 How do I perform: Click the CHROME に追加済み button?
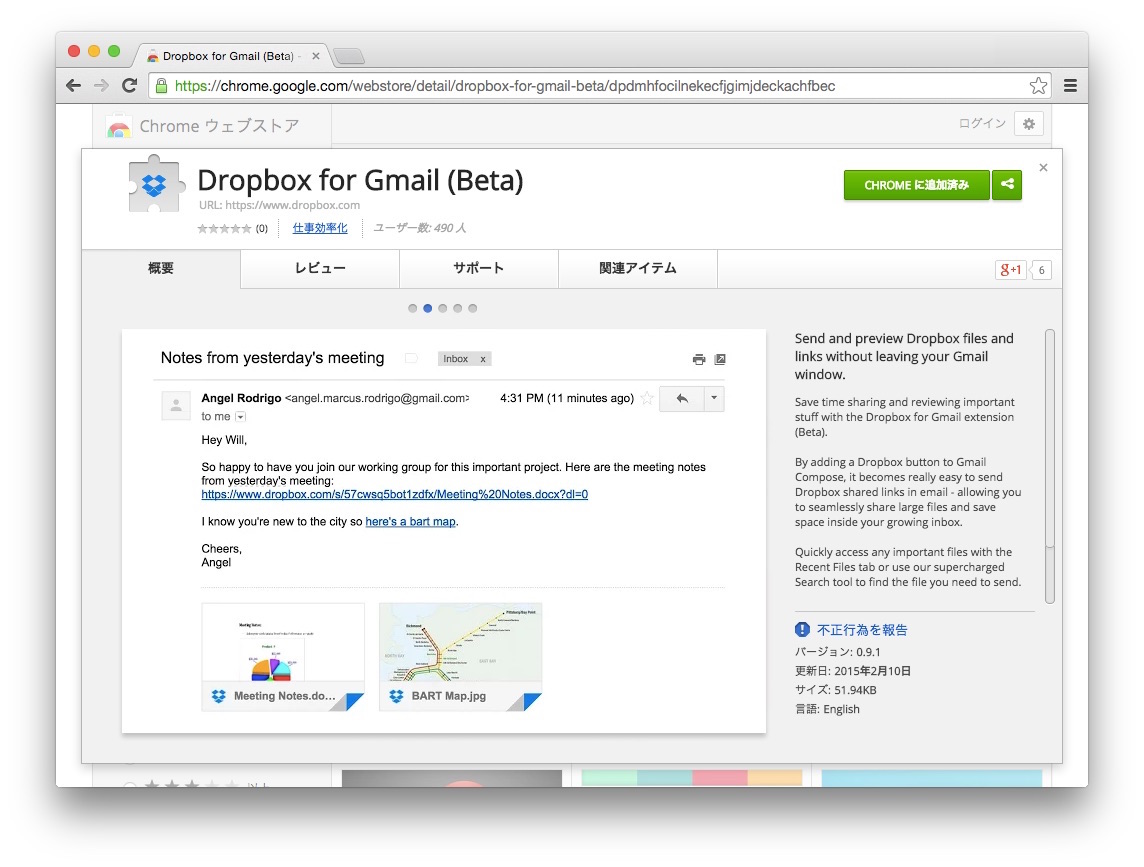916,185
